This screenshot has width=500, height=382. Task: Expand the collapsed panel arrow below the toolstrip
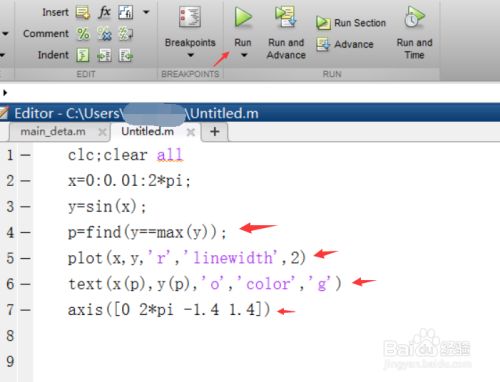(5, 92)
